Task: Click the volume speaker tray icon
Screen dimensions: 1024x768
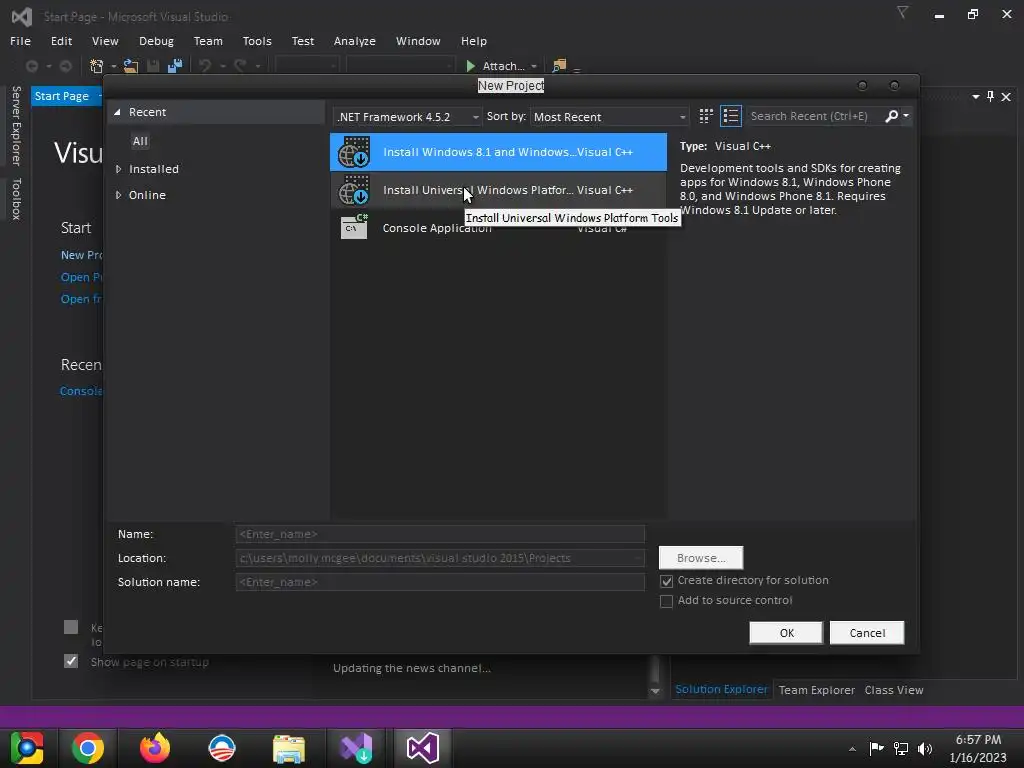Action: coord(925,748)
